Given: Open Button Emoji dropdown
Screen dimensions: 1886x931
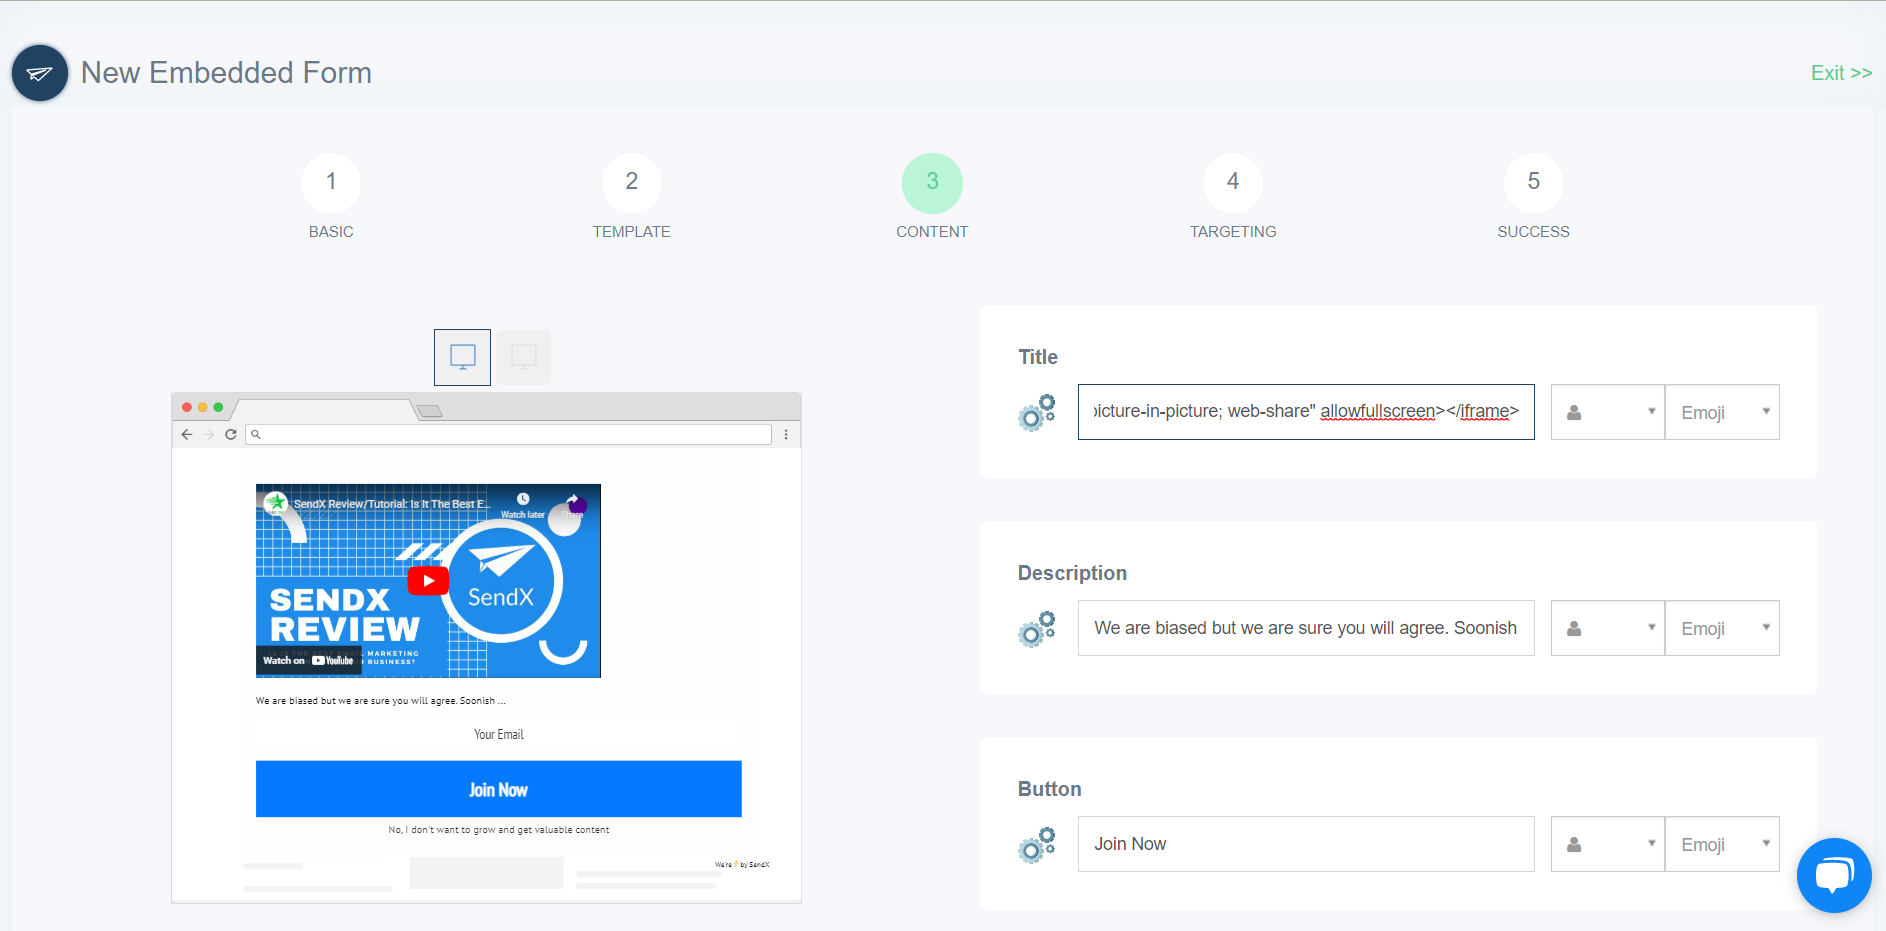Looking at the screenshot, I should [x=1723, y=844].
